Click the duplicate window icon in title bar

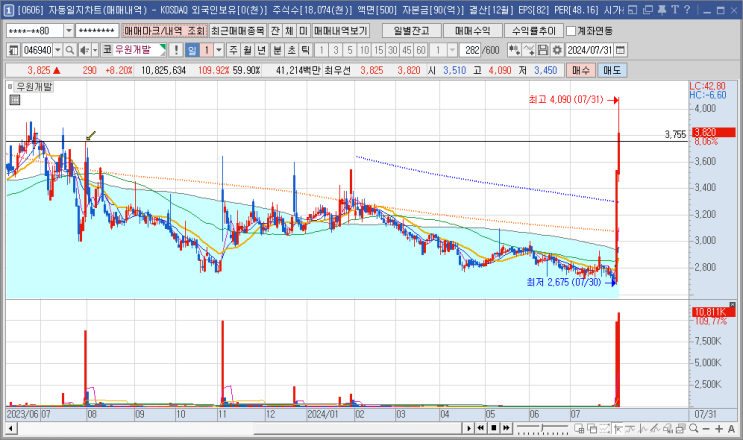[x=648, y=10]
